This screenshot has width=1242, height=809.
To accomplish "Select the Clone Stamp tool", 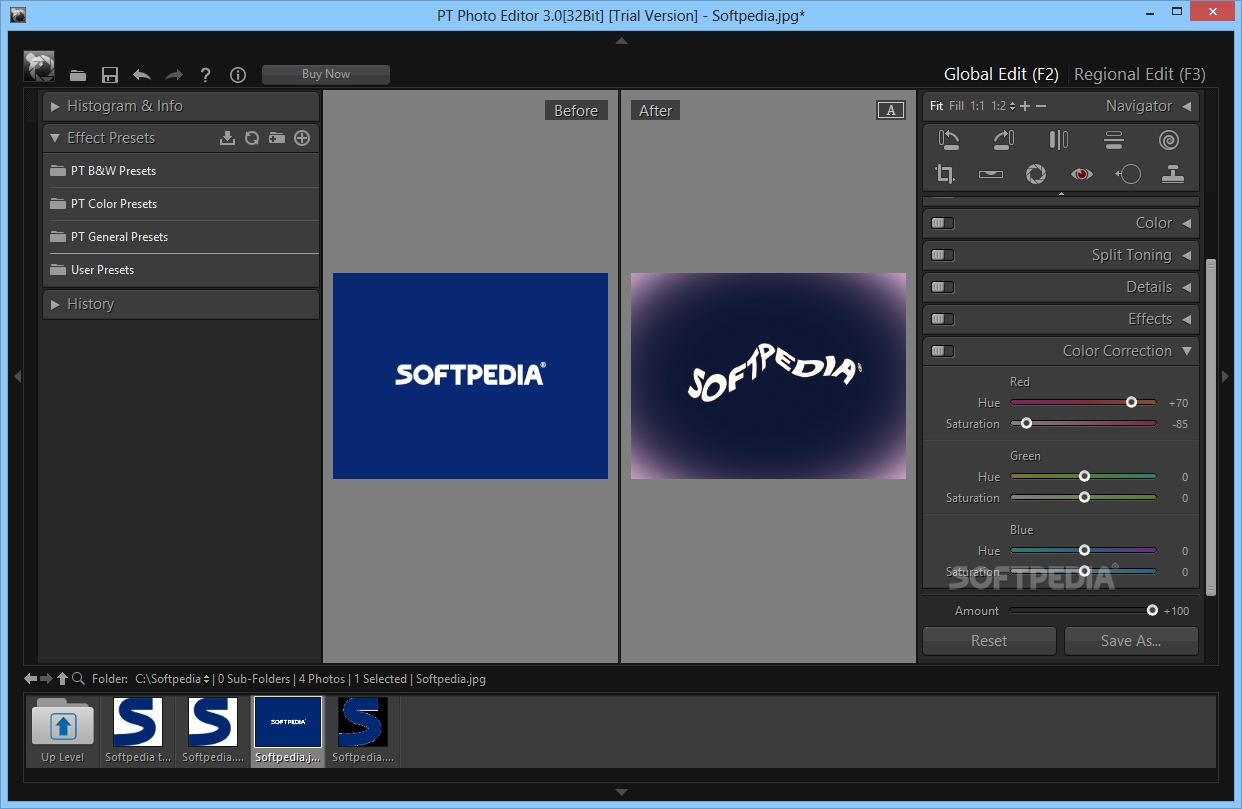I will pos(1173,174).
